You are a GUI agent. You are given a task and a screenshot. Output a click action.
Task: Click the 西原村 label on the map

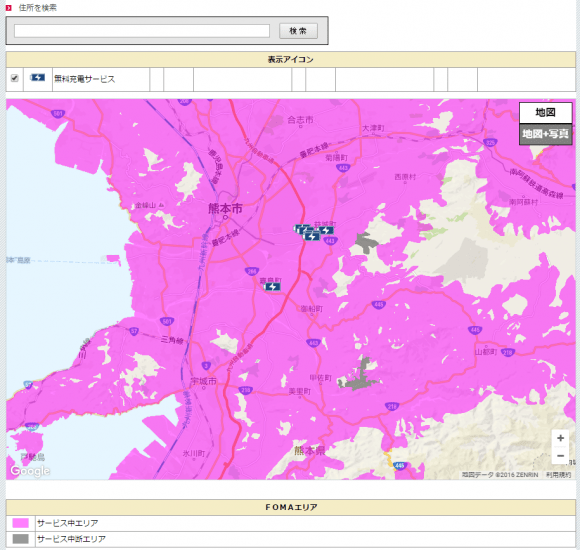pyautogui.click(x=405, y=177)
